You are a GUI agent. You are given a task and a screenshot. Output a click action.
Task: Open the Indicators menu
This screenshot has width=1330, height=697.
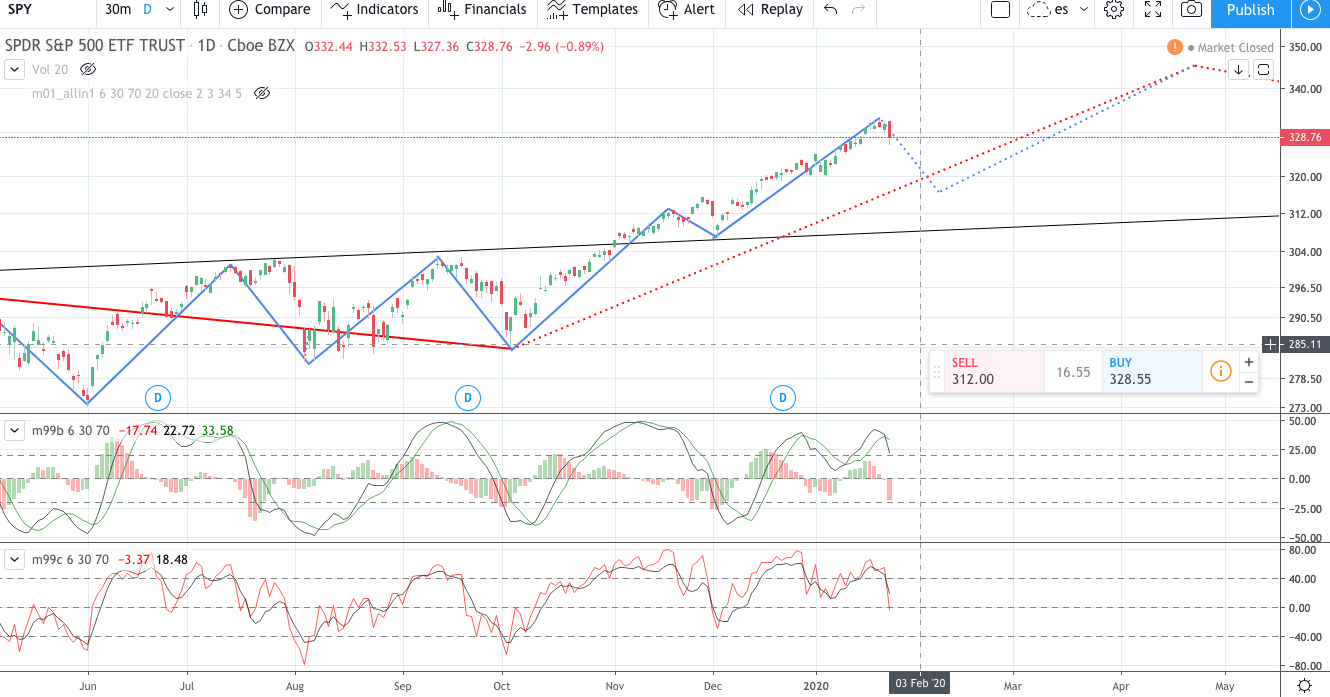coord(375,9)
